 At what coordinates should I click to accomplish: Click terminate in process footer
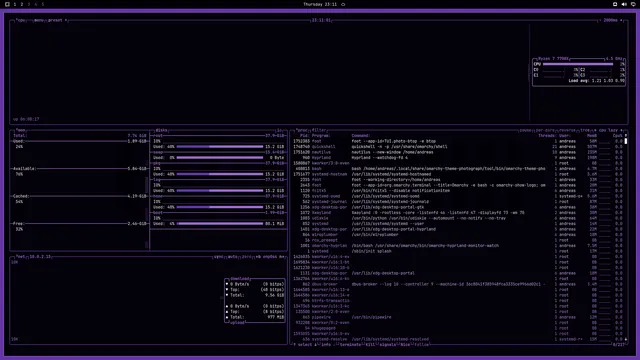[350, 344]
